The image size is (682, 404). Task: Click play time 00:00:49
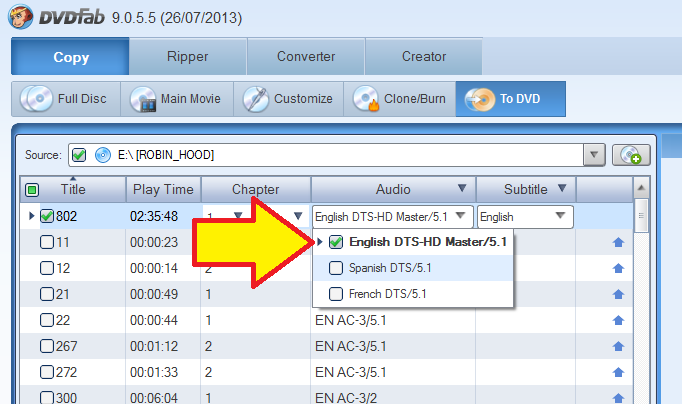154,294
